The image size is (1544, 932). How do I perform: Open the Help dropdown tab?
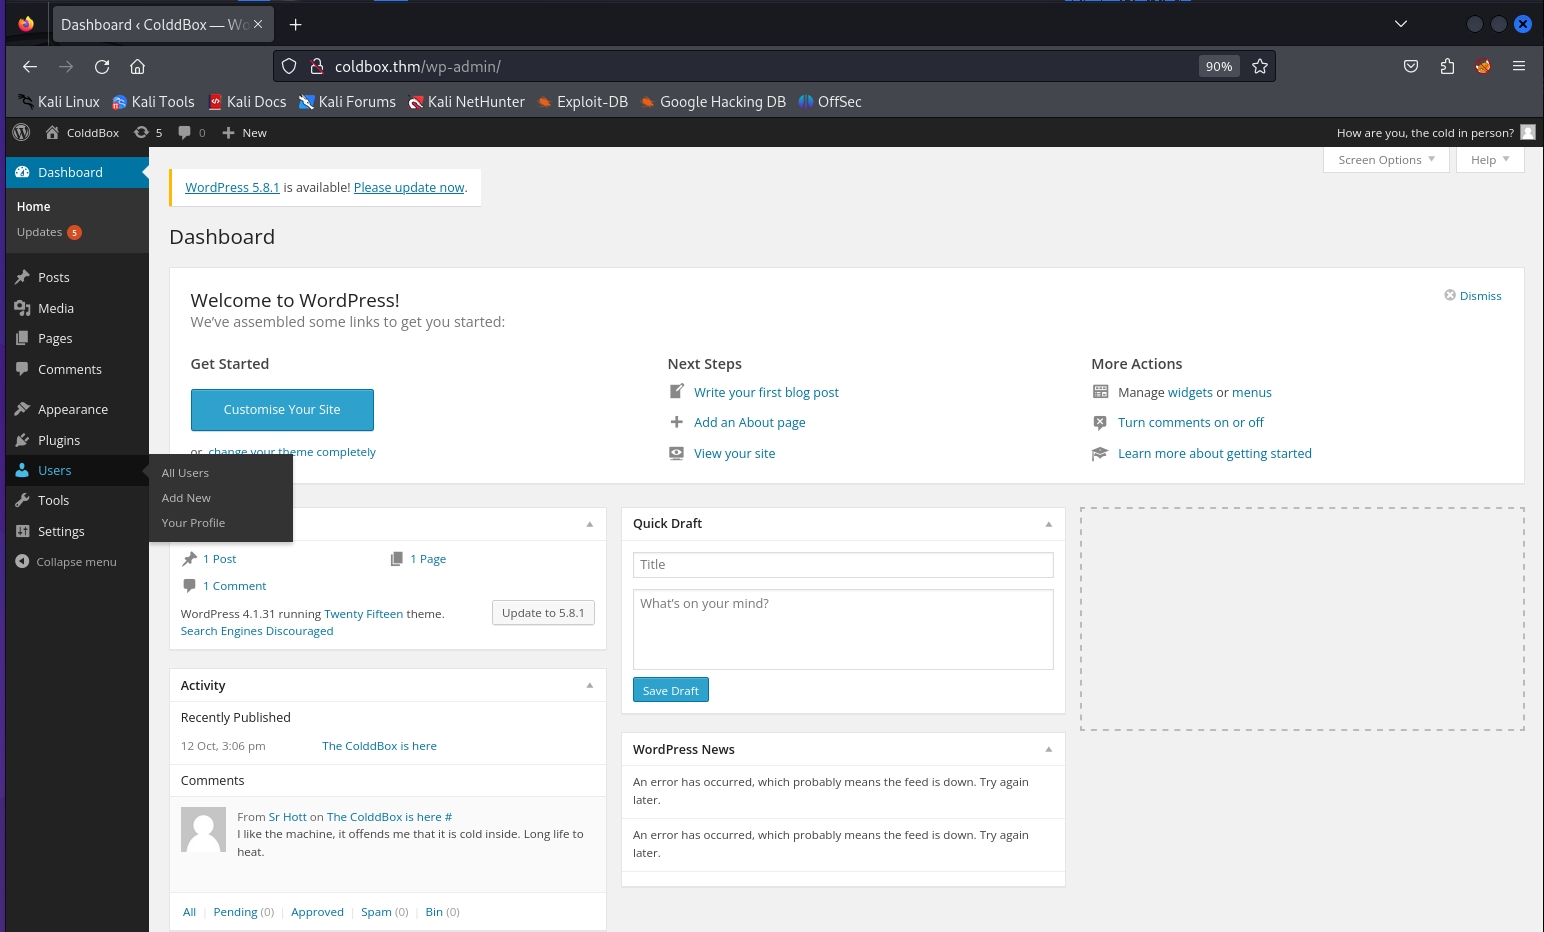click(x=1489, y=160)
